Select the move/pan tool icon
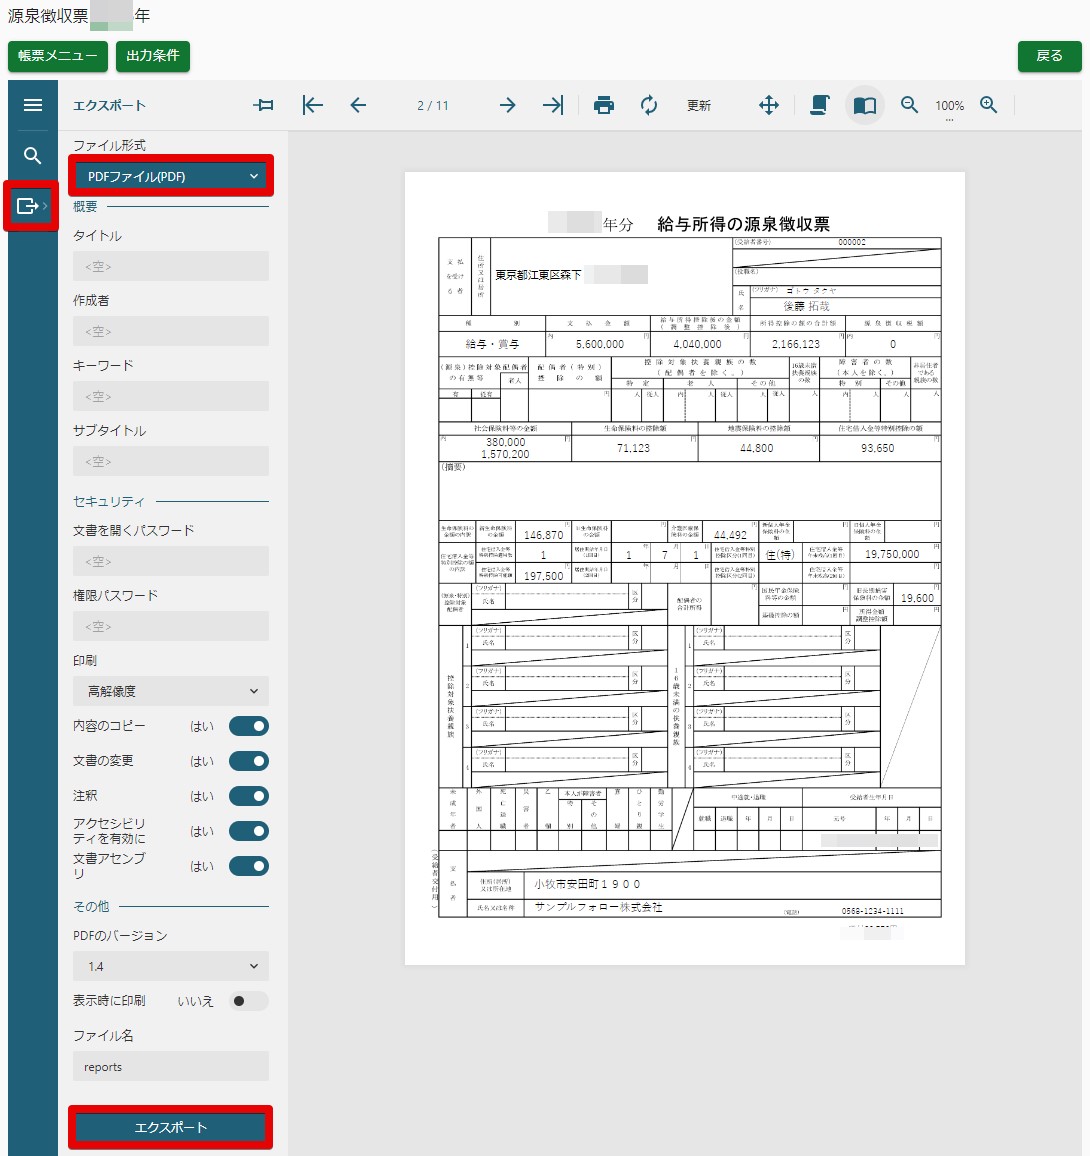Screen dimensions: 1090x1156 [768, 105]
